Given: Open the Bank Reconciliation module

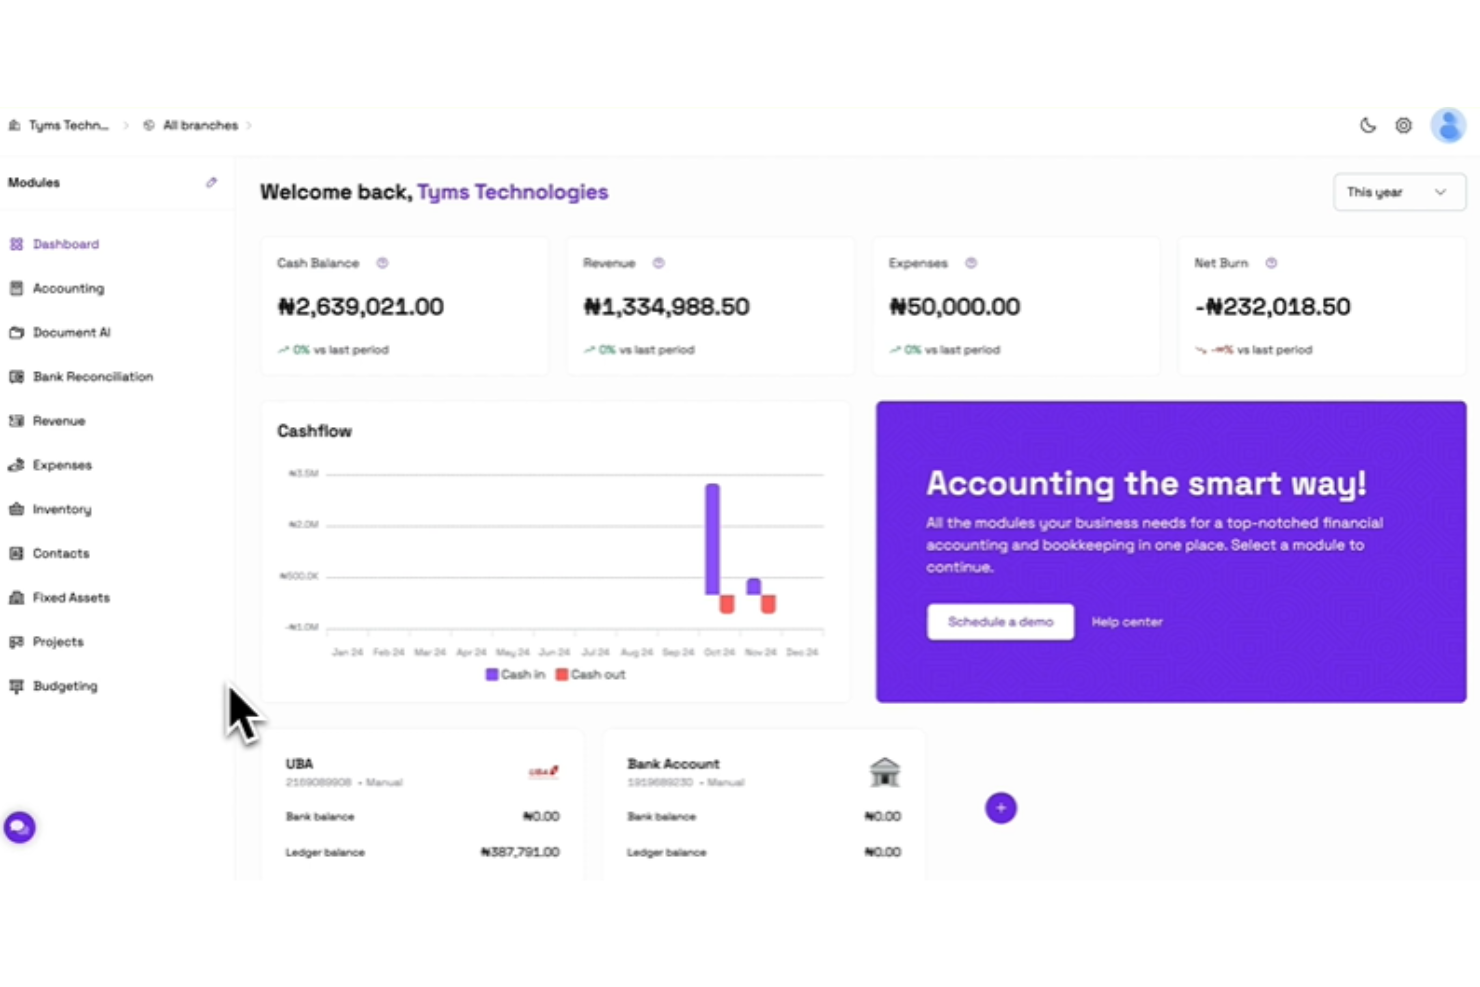Looking at the screenshot, I should [93, 376].
